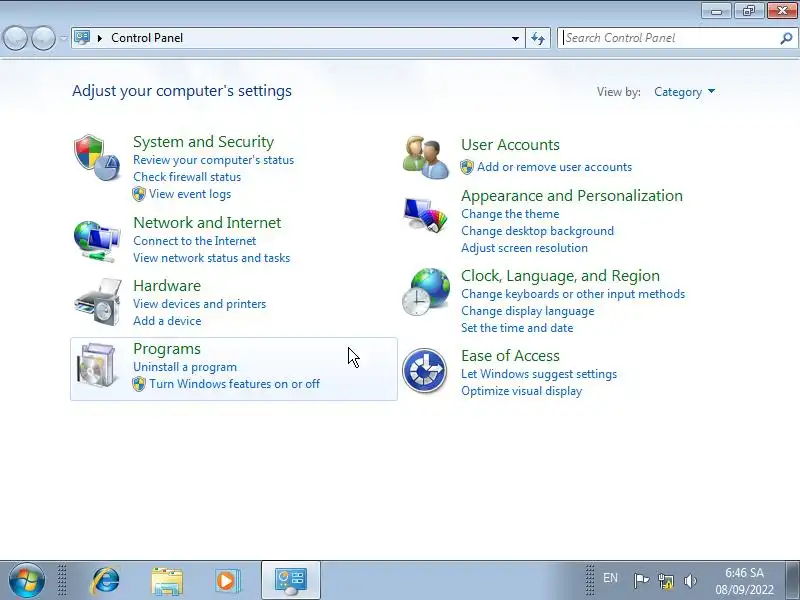
Task: Click the Control Panel taskbar button
Action: (x=291, y=581)
